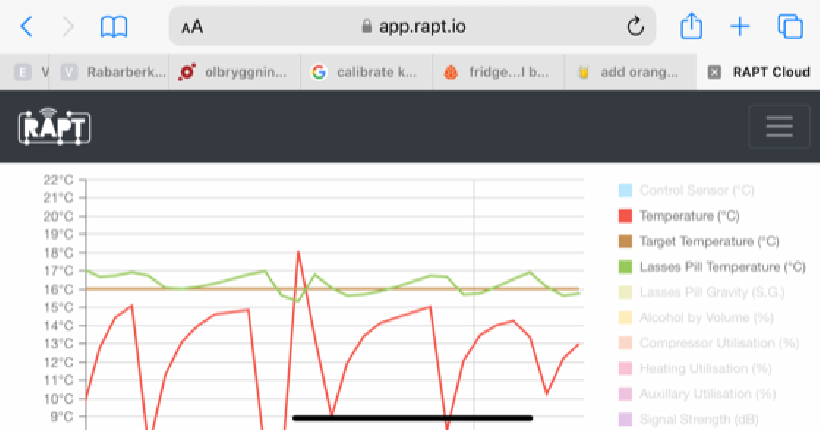Toggle the Temperature (°C) legend series

[x=679, y=216]
